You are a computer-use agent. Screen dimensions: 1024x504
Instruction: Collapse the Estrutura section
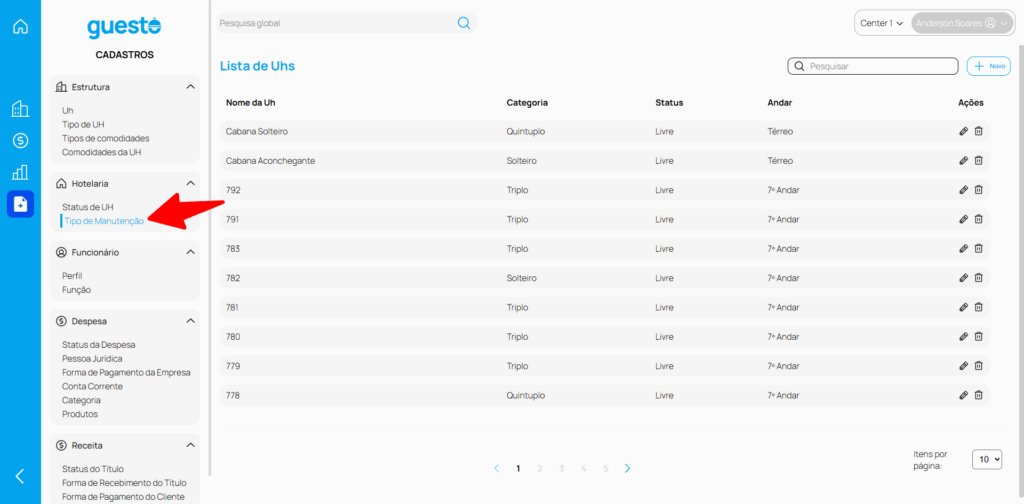pos(190,87)
